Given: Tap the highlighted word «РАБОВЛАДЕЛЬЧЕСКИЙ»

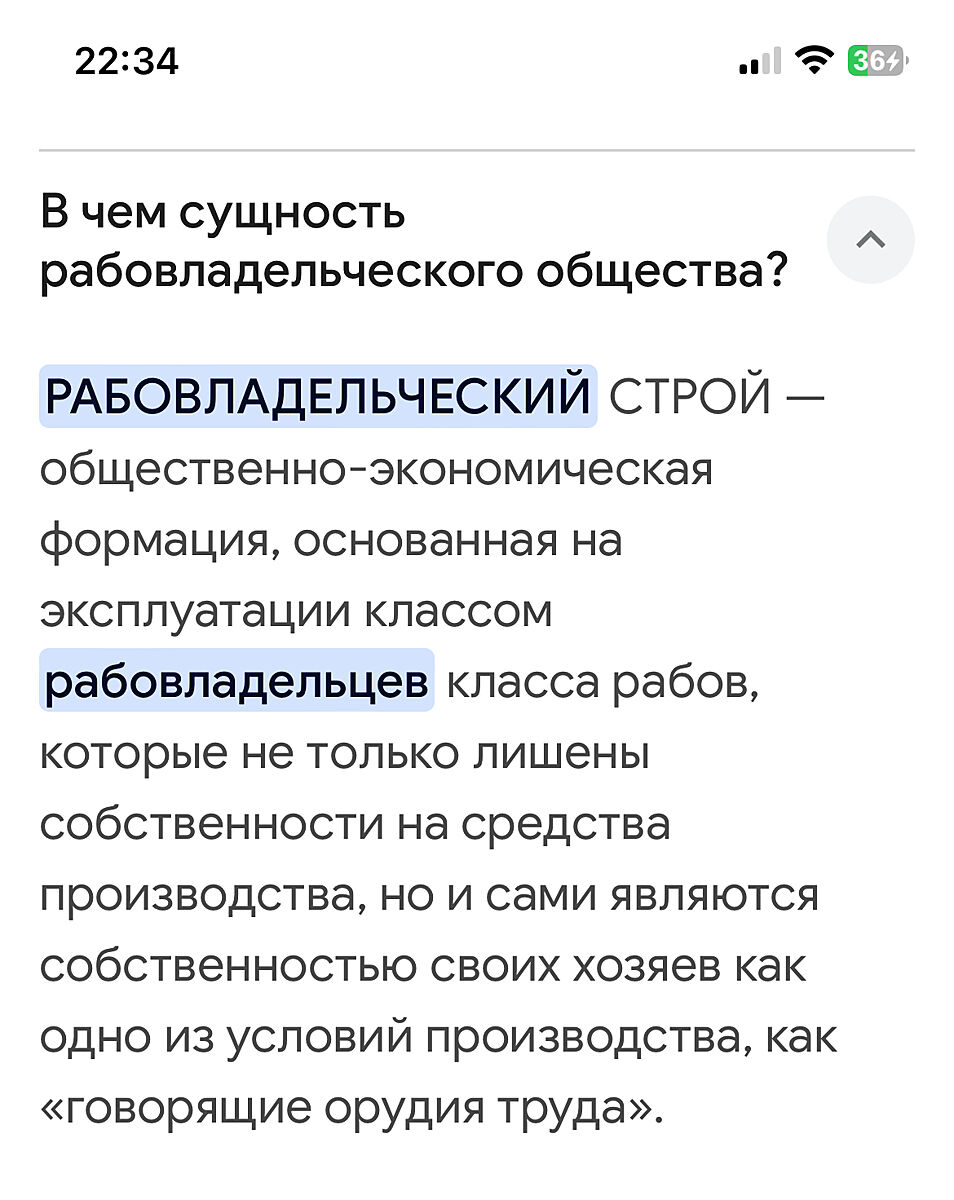Looking at the screenshot, I should [x=318, y=397].
